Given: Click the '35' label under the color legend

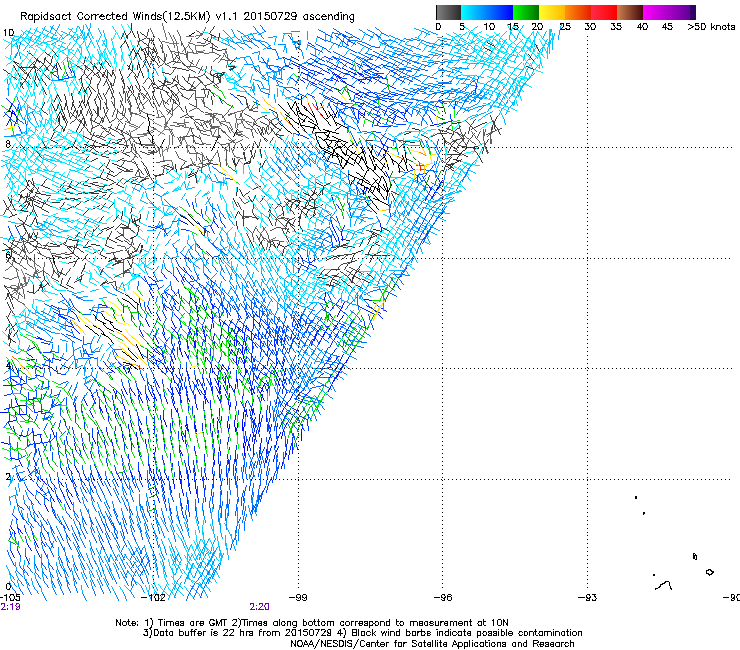Looking at the screenshot, I should 616,27.
